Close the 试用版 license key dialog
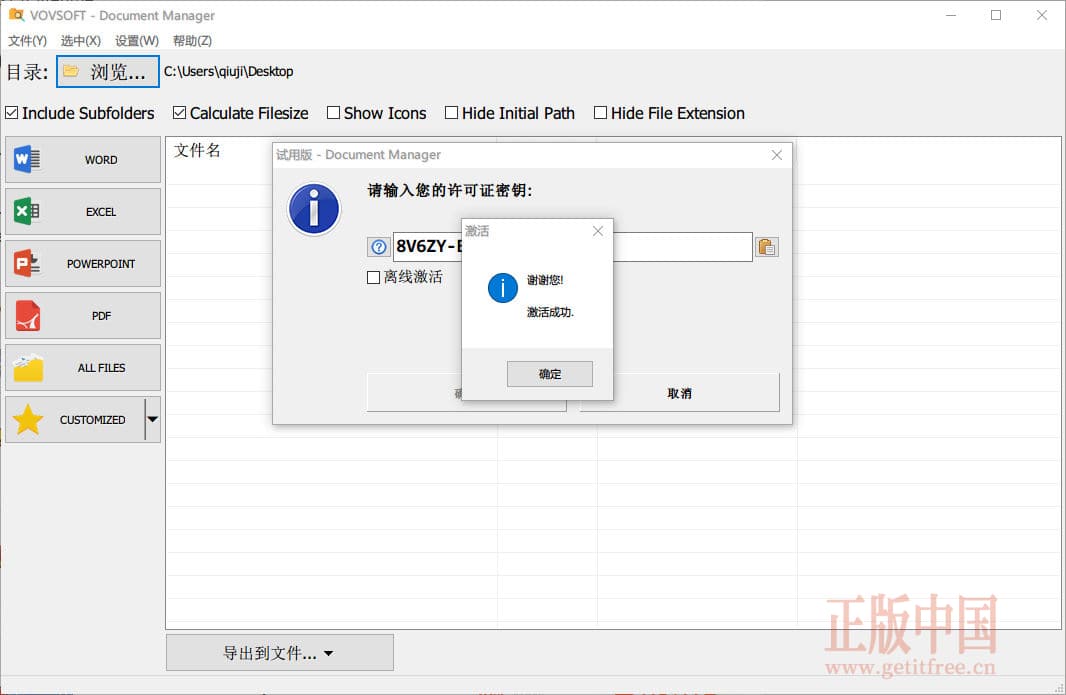1066x695 pixels. click(776, 155)
